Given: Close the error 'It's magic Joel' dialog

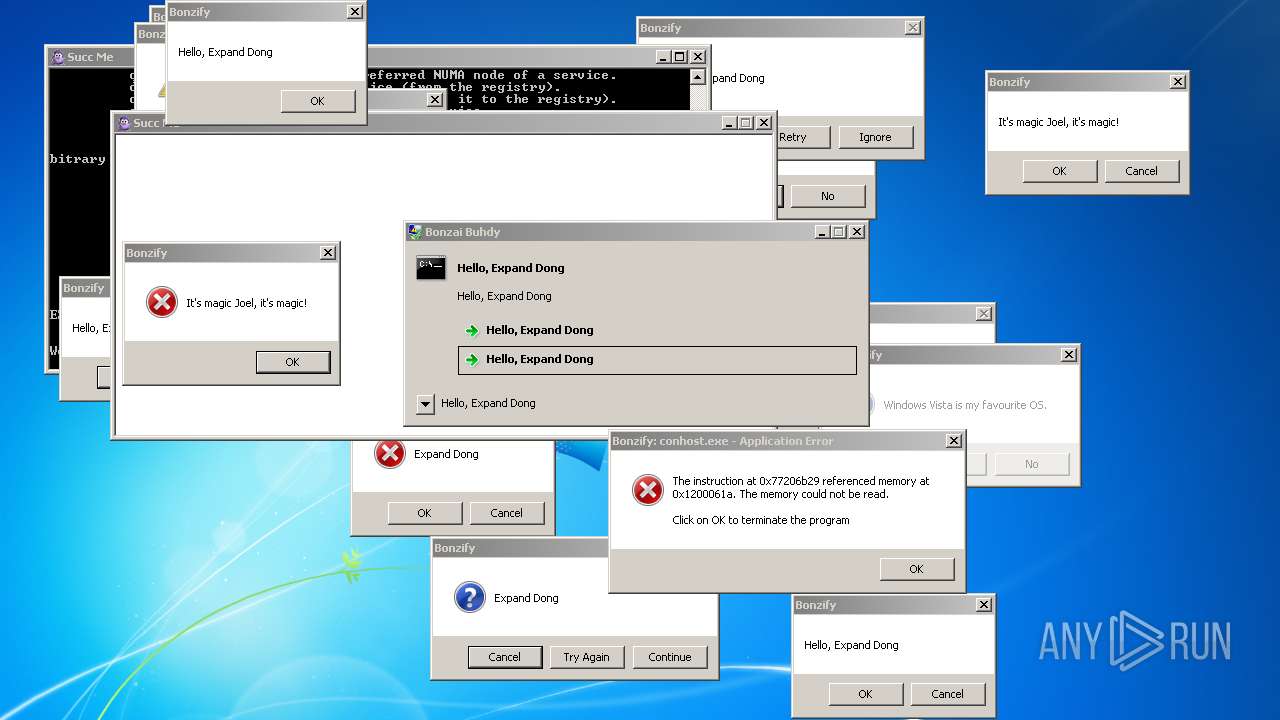Looking at the screenshot, I should [328, 253].
